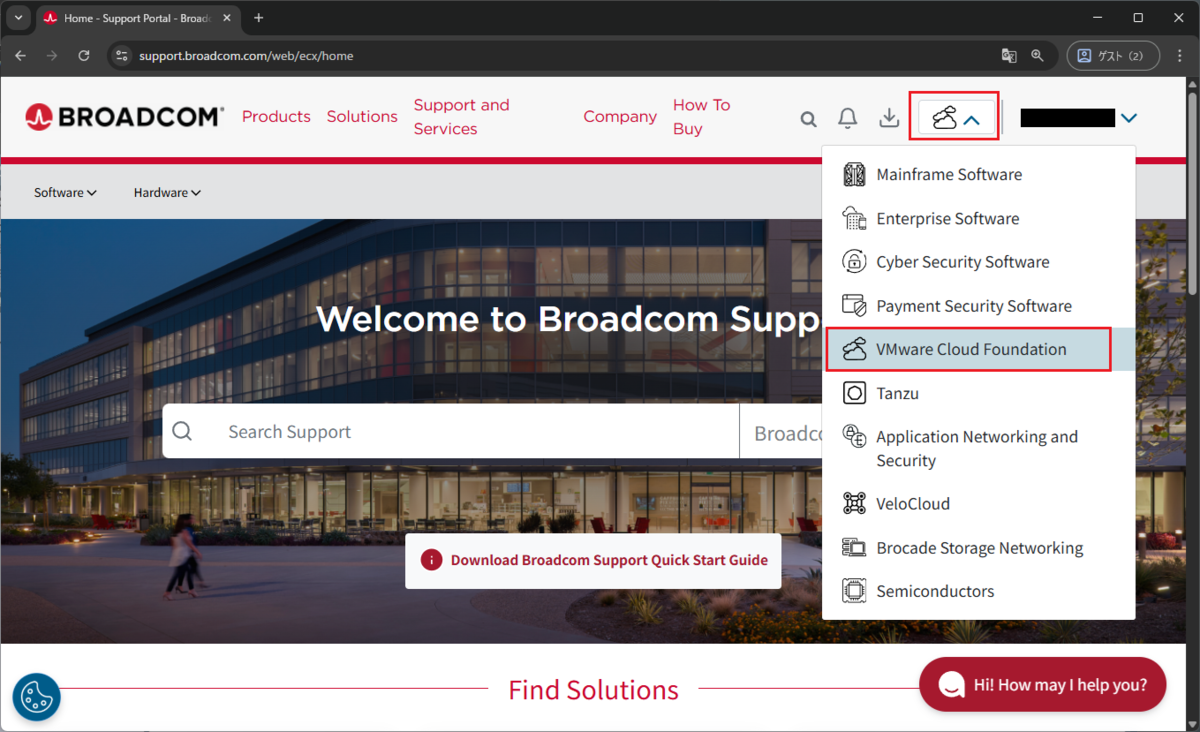Open a new browser tab
The image size is (1200, 732).
[x=259, y=18]
